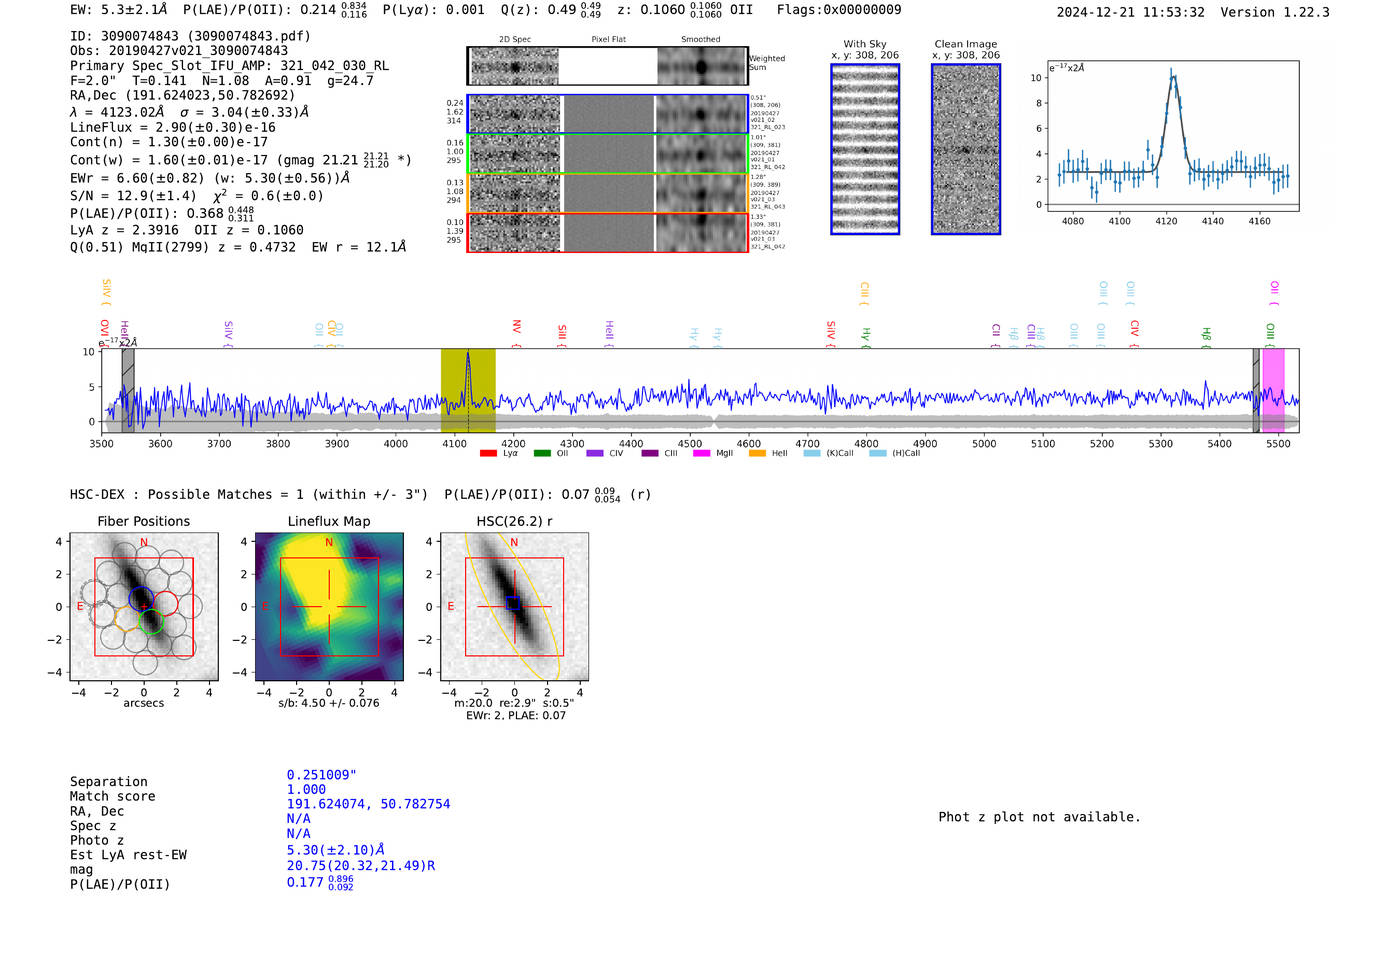This screenshot has width=1400, height=953.
Task: Click the Lineflux Map panel
Action: tap(329, 607)
